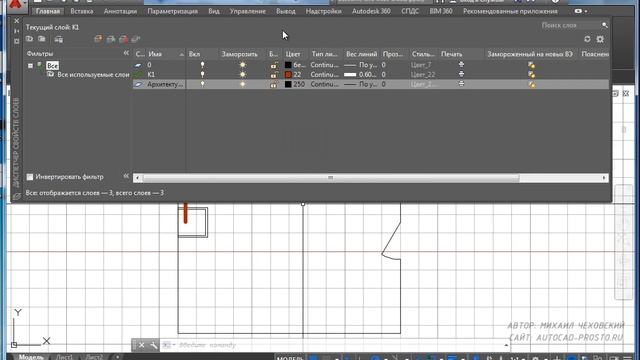Screen dimensions: 640x360
Task: Toggle new viewport freeze for Архитекту... layer
Action: pyautogui.click(x=532, y=84)
